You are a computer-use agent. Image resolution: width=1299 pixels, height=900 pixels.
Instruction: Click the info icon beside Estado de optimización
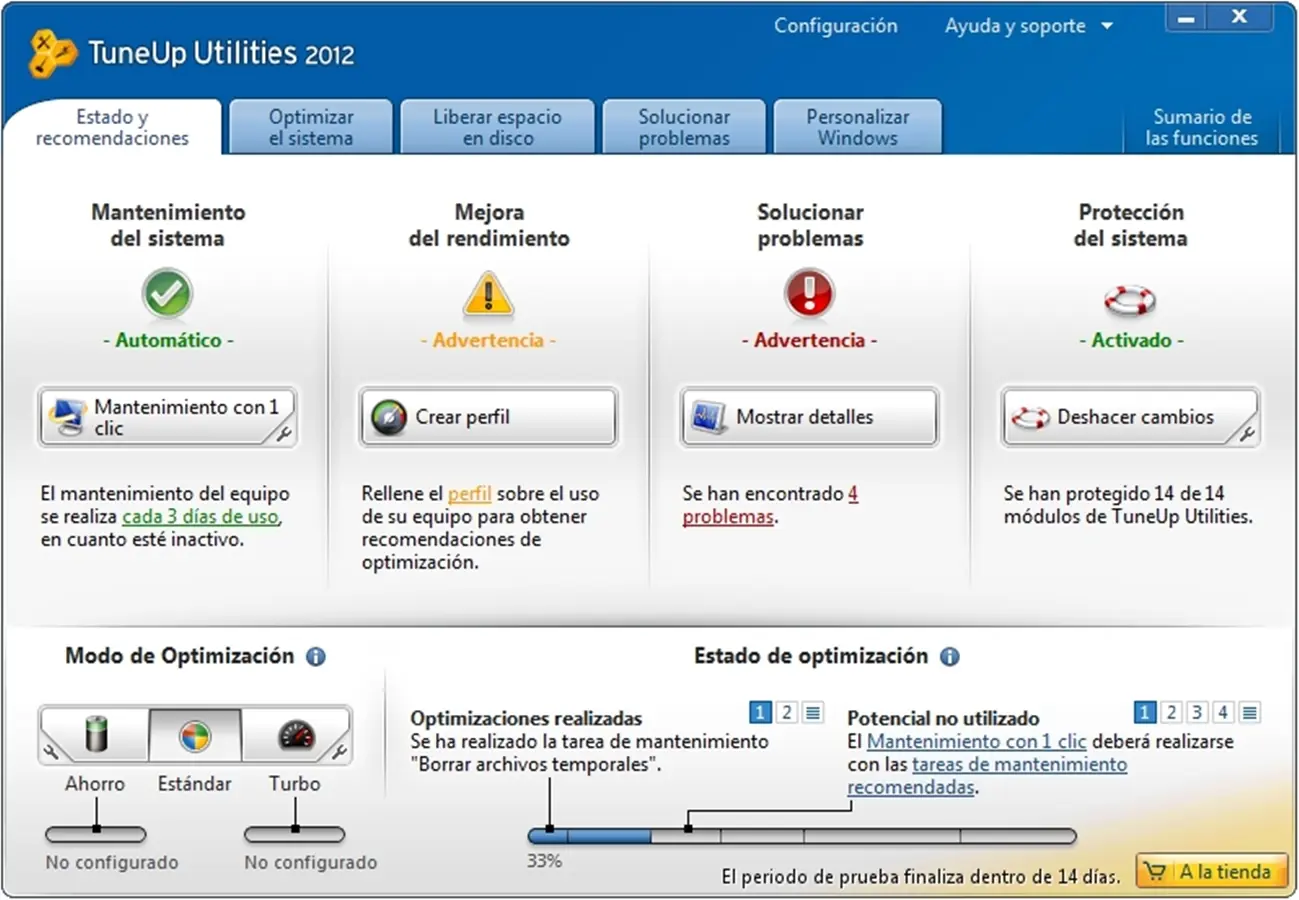point(949,656)
